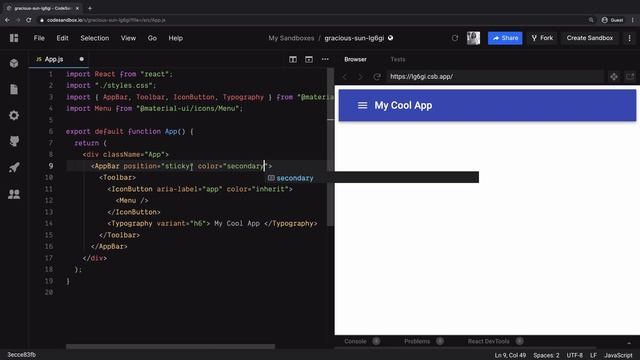
Task: Open the header kebab menu
Action: [629, 38]
